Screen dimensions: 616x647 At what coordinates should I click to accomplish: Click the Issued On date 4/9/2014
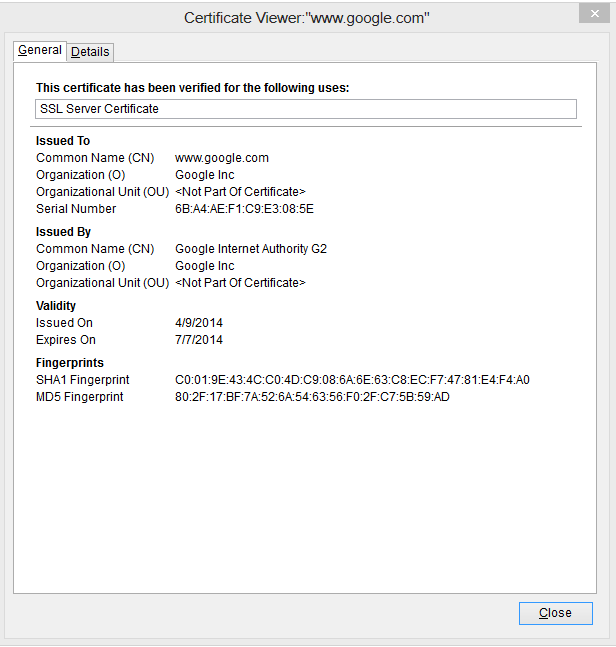coord(199,323)
